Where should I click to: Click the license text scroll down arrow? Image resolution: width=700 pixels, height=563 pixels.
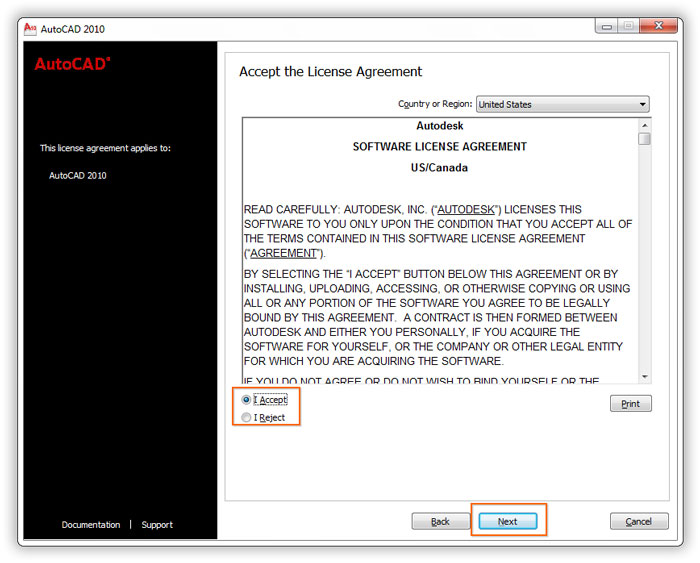click(x=644, y=377)
